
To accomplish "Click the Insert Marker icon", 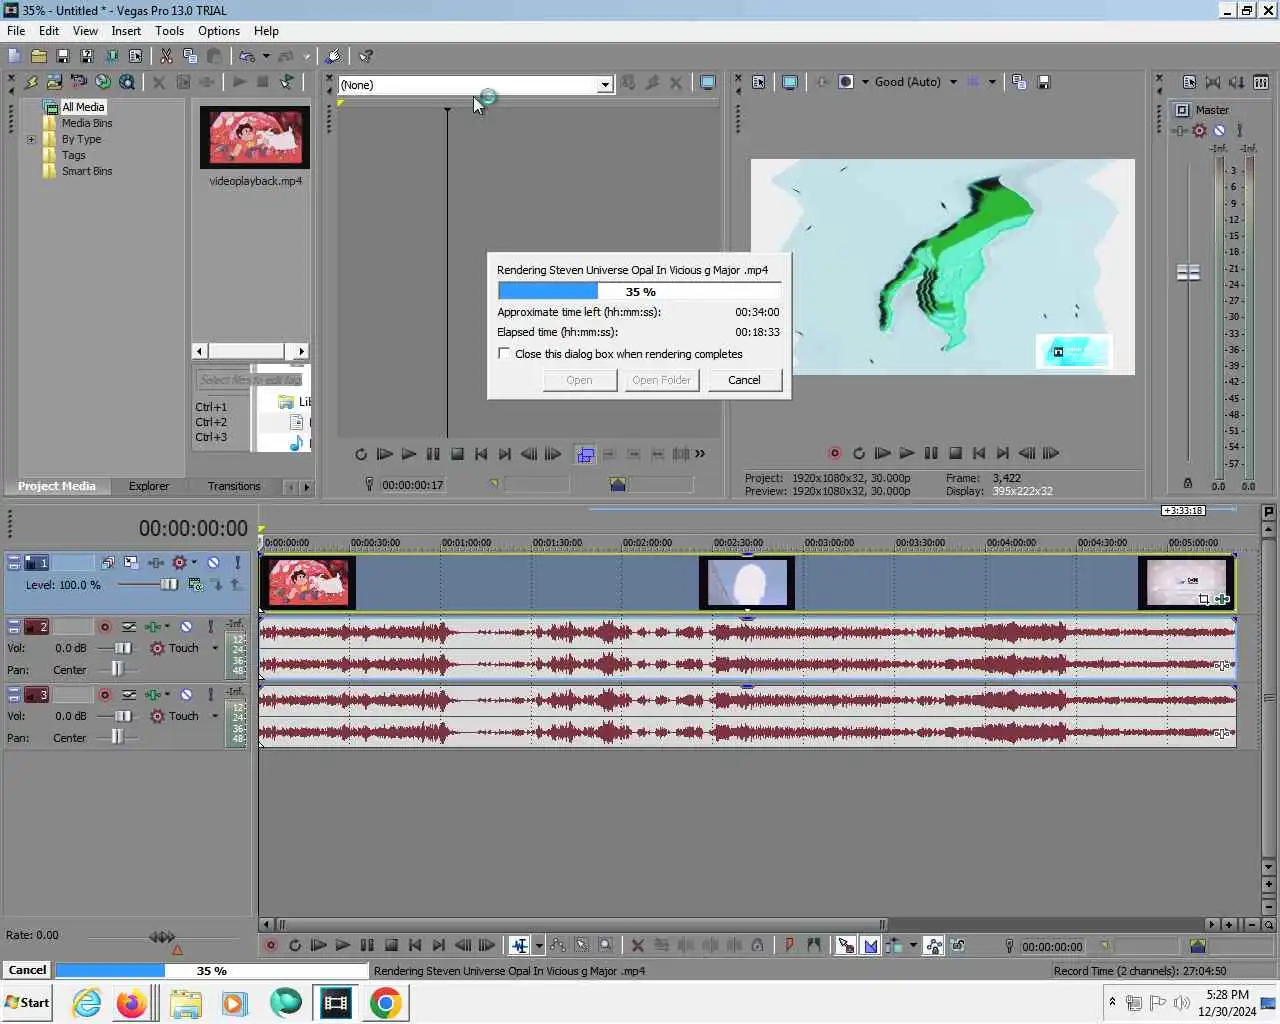I will (789, 945).
